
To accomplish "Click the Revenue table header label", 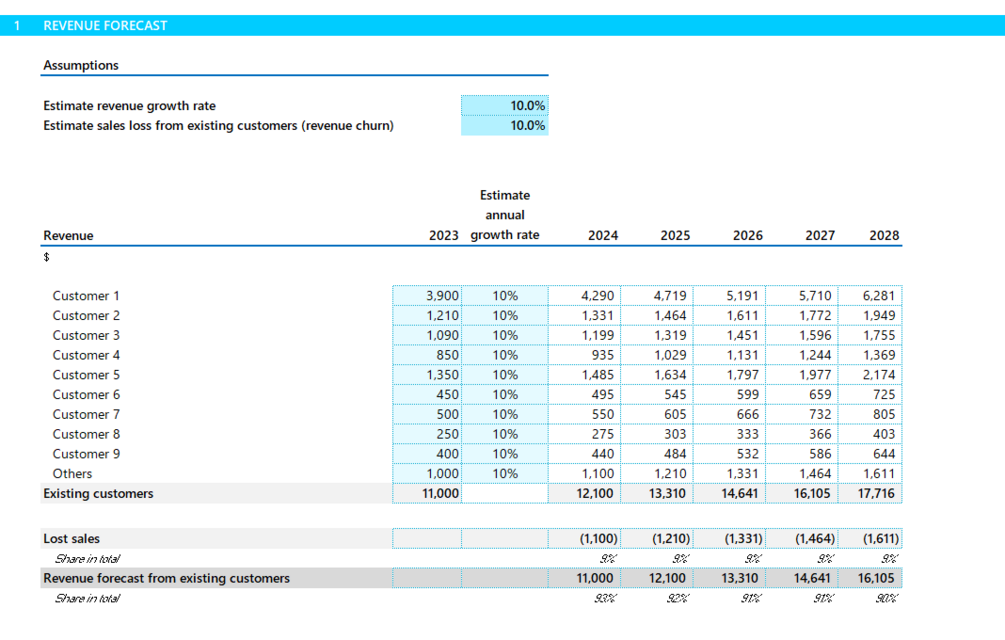I will point(68,236).
